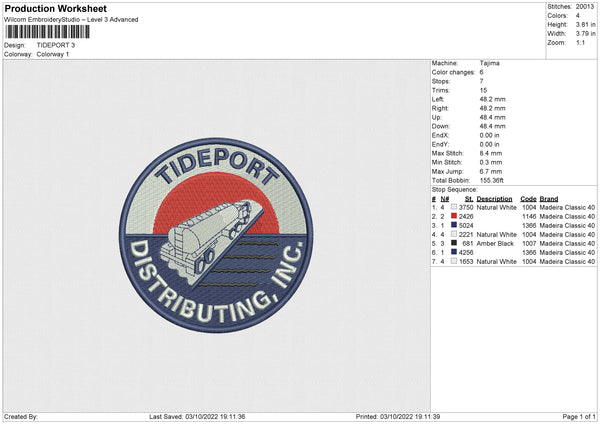The height and width of the screenshot is (424, 600).
Task: Select the Tajima machine value
Action: point(490,63)
